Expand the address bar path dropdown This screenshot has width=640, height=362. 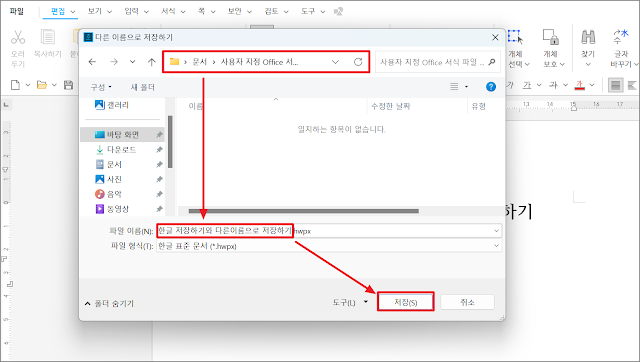coord(335,62)
